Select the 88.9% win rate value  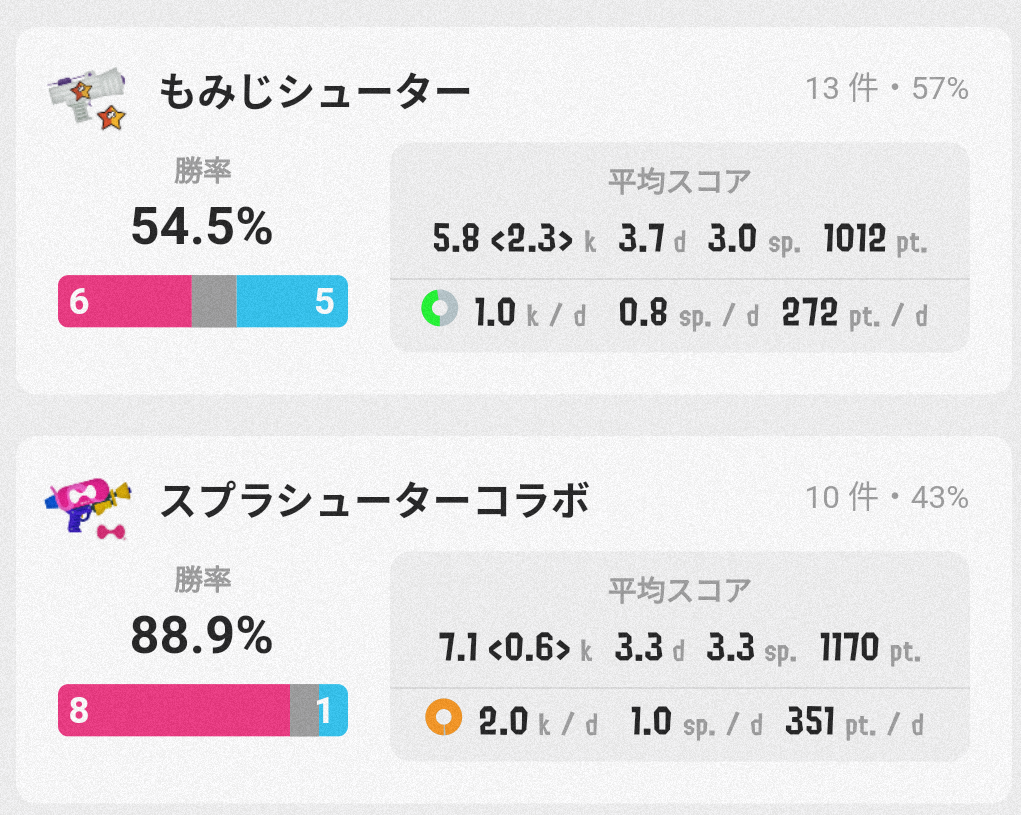pyautogui.click(x=202, y=636)
